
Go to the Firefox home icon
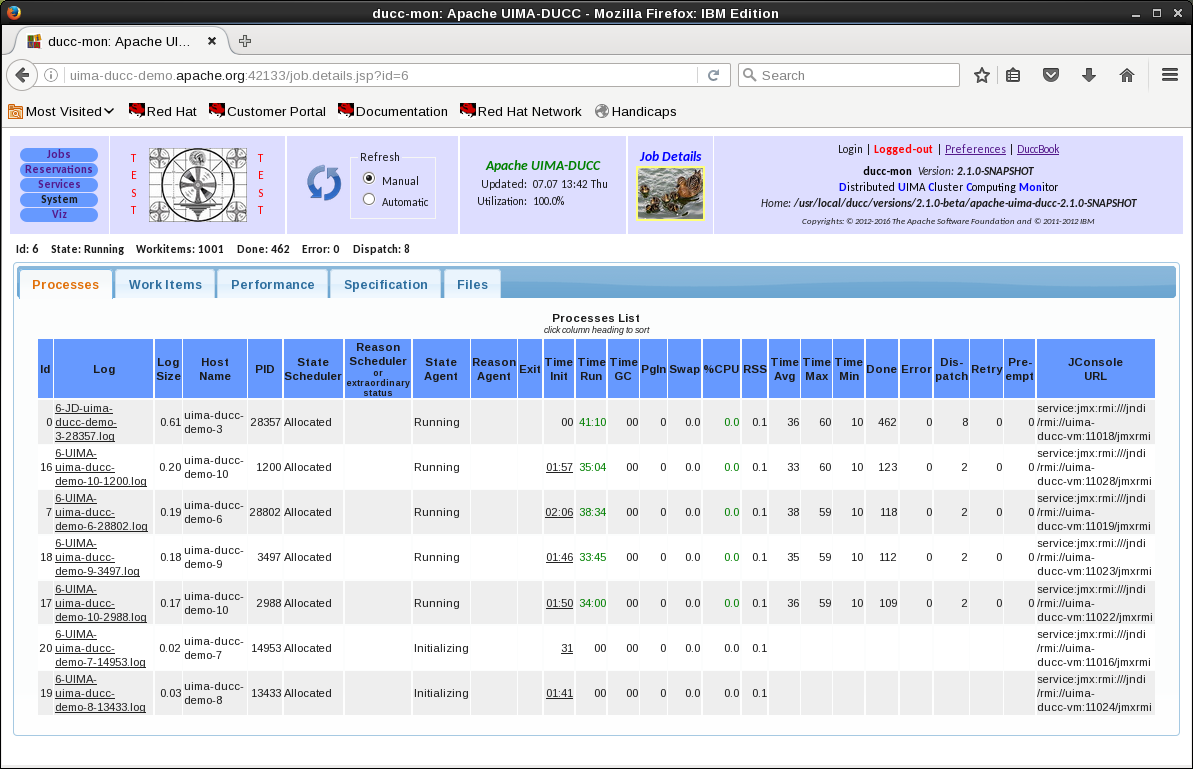tap(1126, 75)
